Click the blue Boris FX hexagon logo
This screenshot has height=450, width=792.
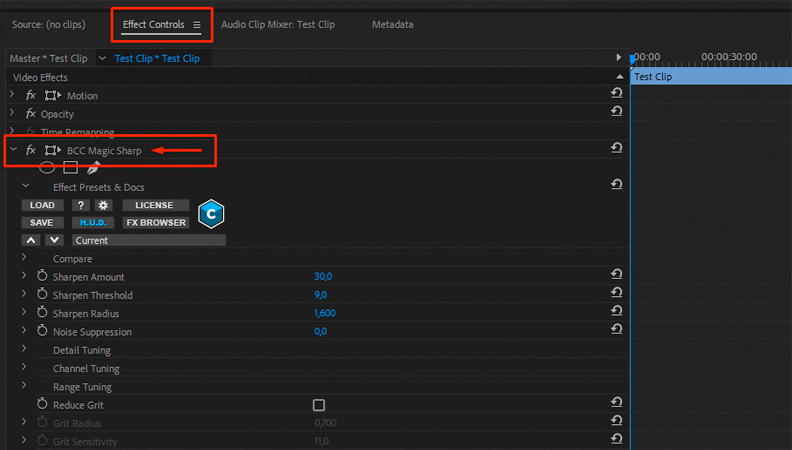click(211, 213)
